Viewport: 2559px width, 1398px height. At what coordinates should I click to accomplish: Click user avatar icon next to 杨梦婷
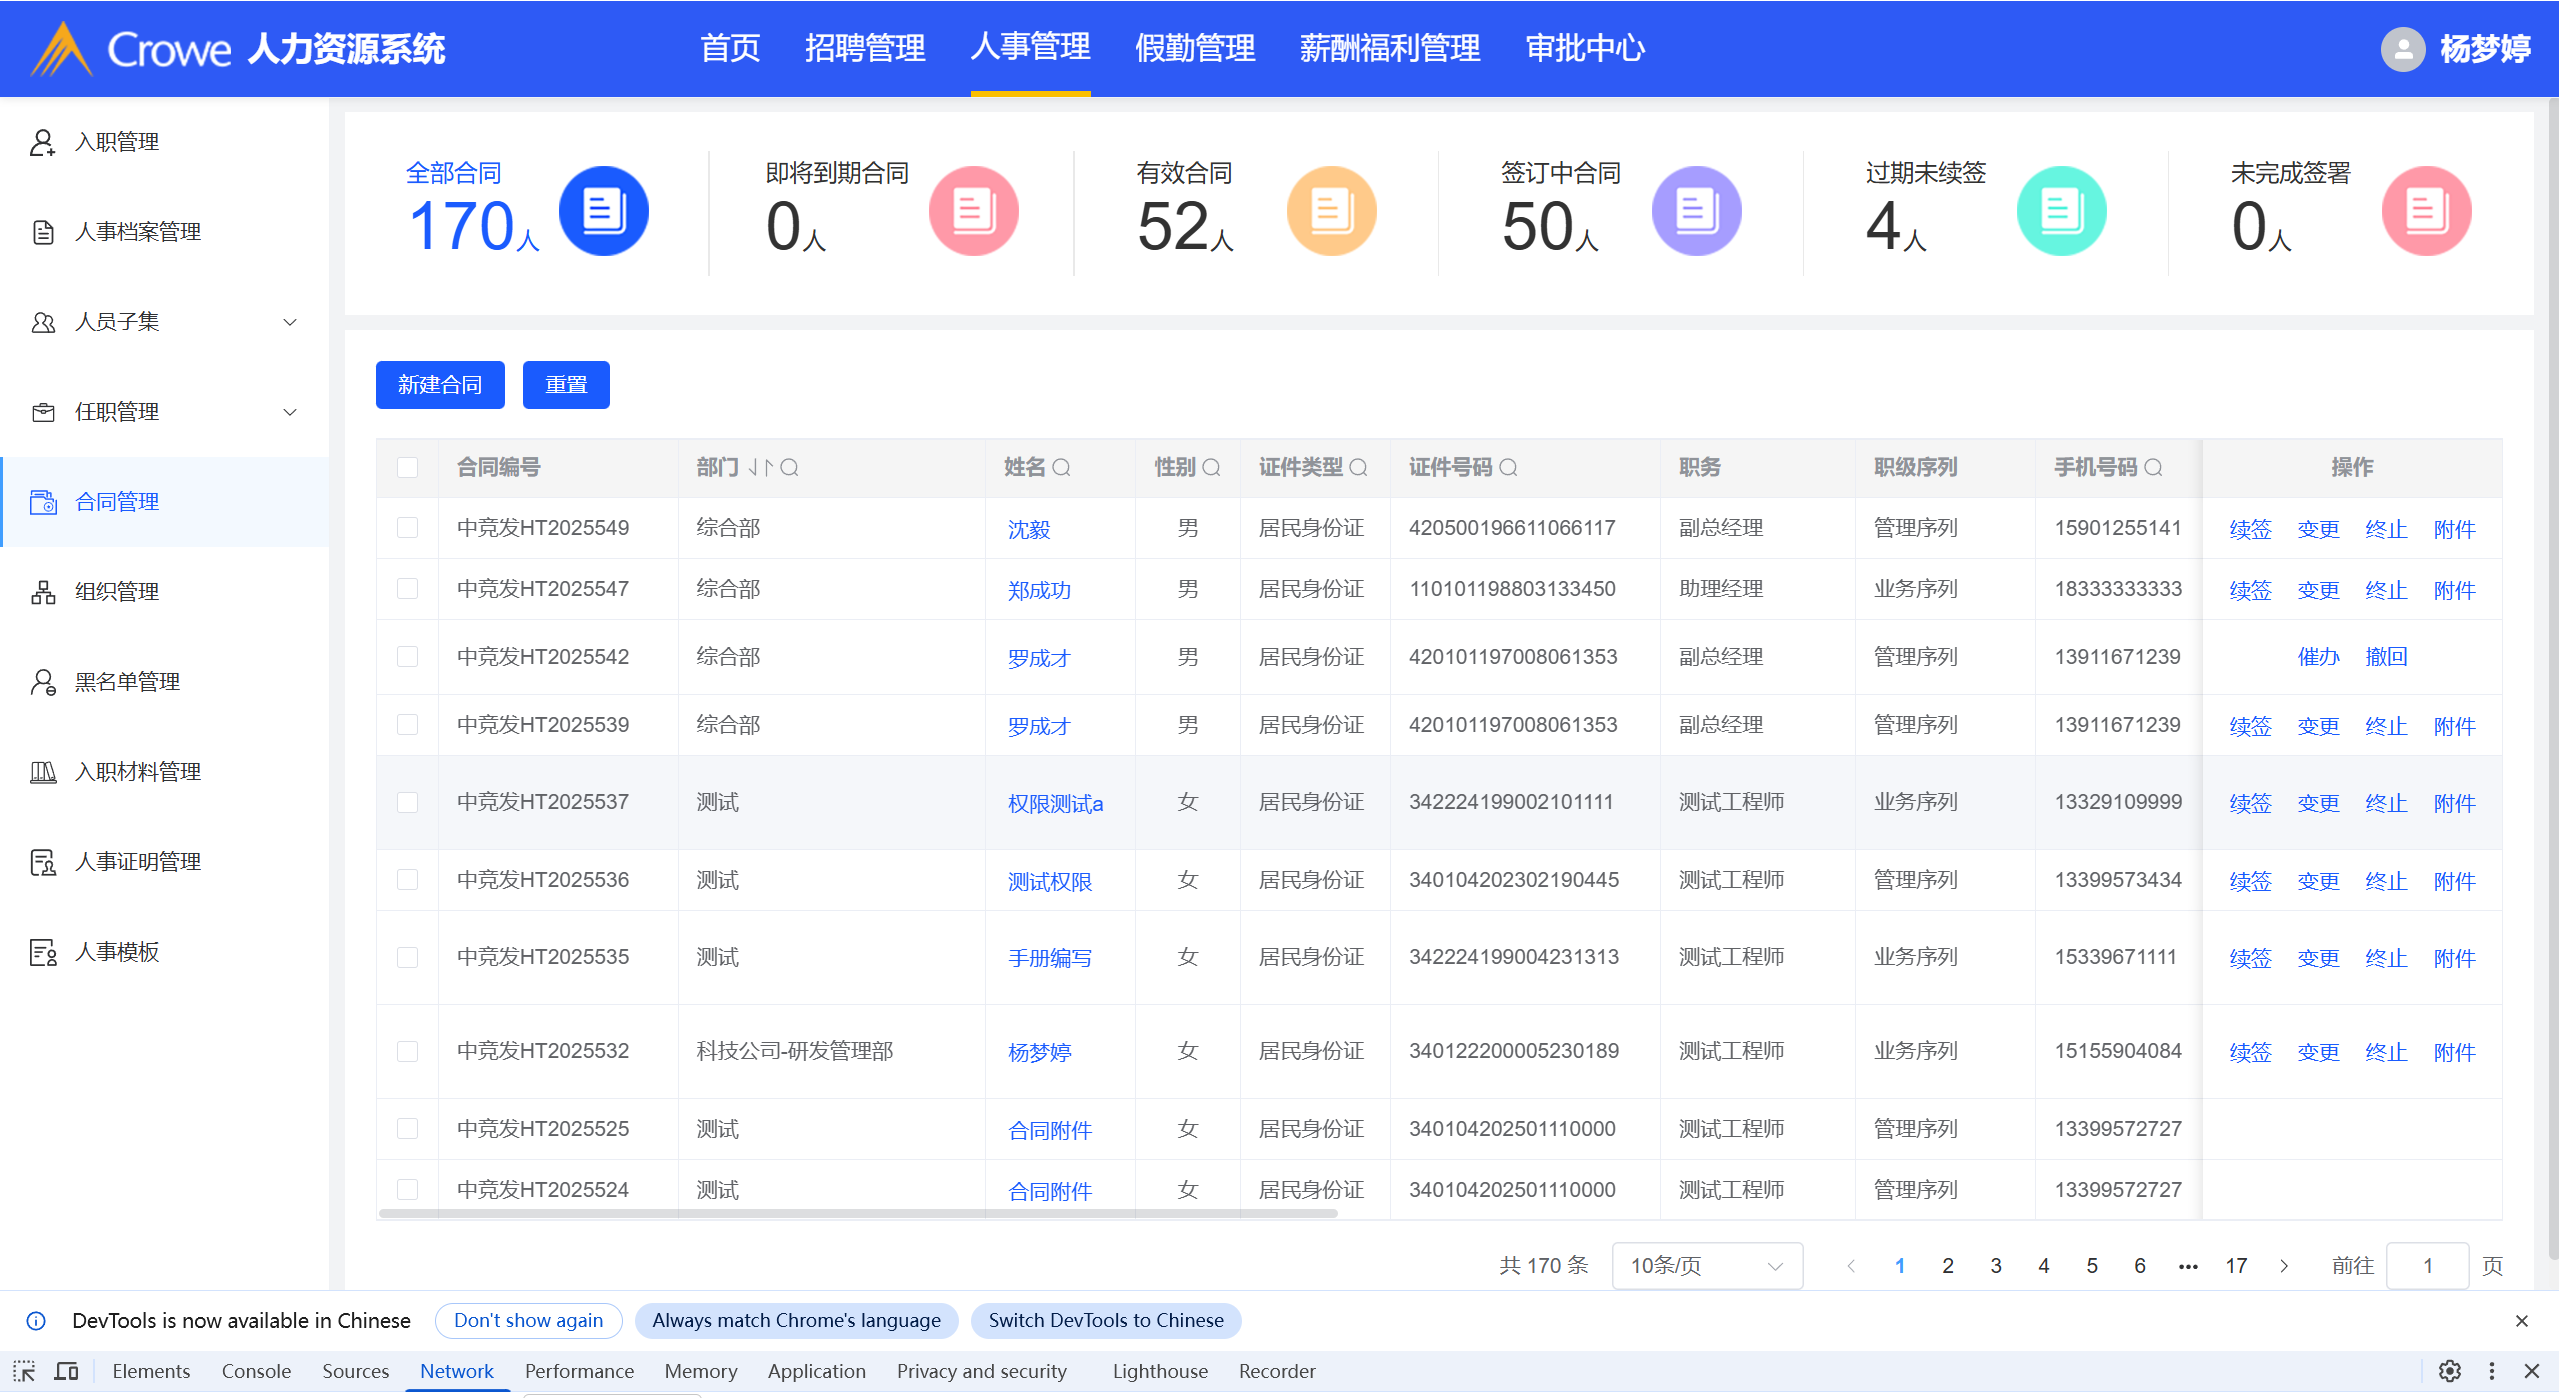(x=2402, y=49)
